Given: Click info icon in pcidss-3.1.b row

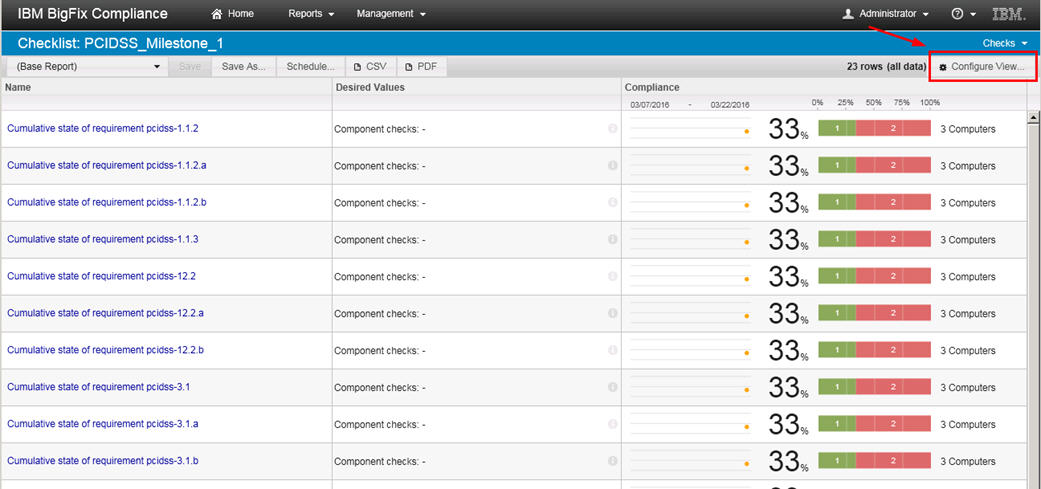Looking at the screenshot, I should pyautogui.click(x=613, y=460).
